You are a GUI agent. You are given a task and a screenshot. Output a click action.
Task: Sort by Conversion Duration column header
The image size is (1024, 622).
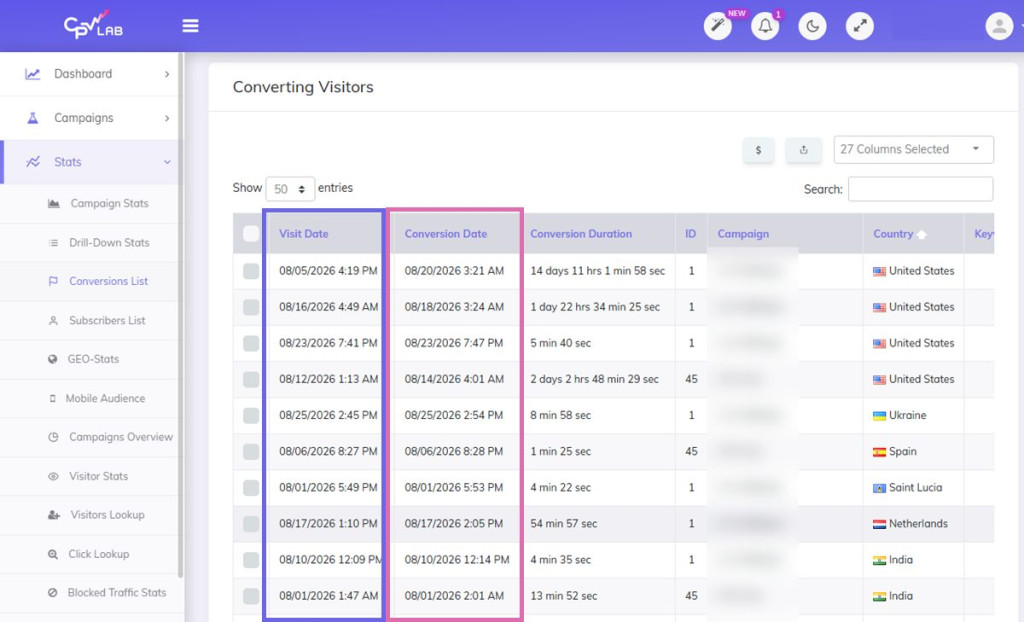point(581,233)
